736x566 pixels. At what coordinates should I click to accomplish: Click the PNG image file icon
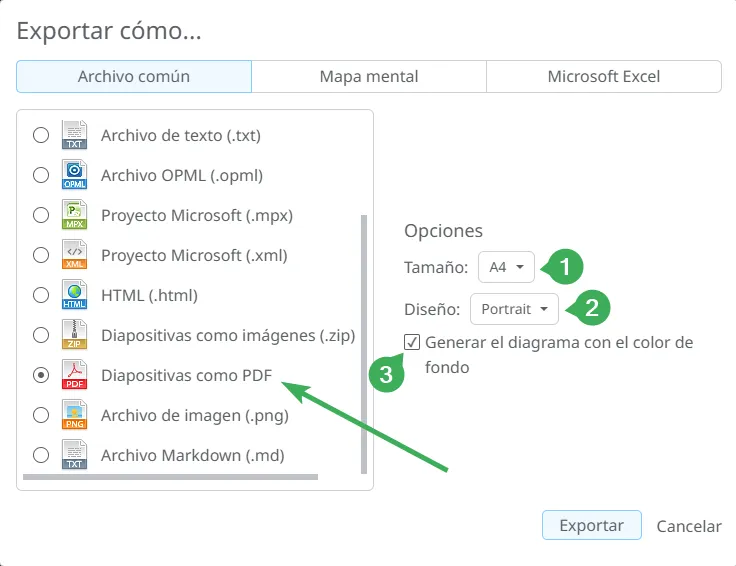point(74,414)
